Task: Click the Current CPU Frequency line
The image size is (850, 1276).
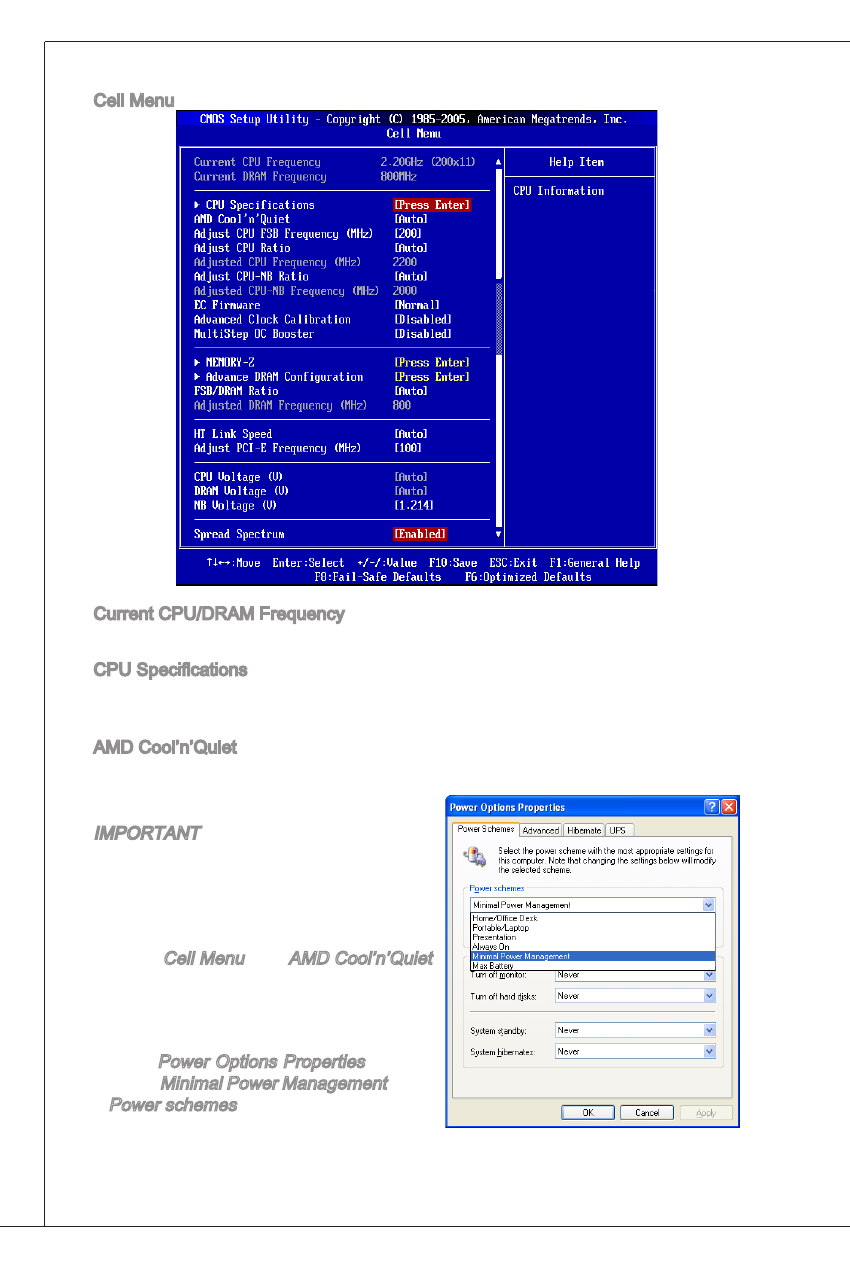Action: [335, 162]
